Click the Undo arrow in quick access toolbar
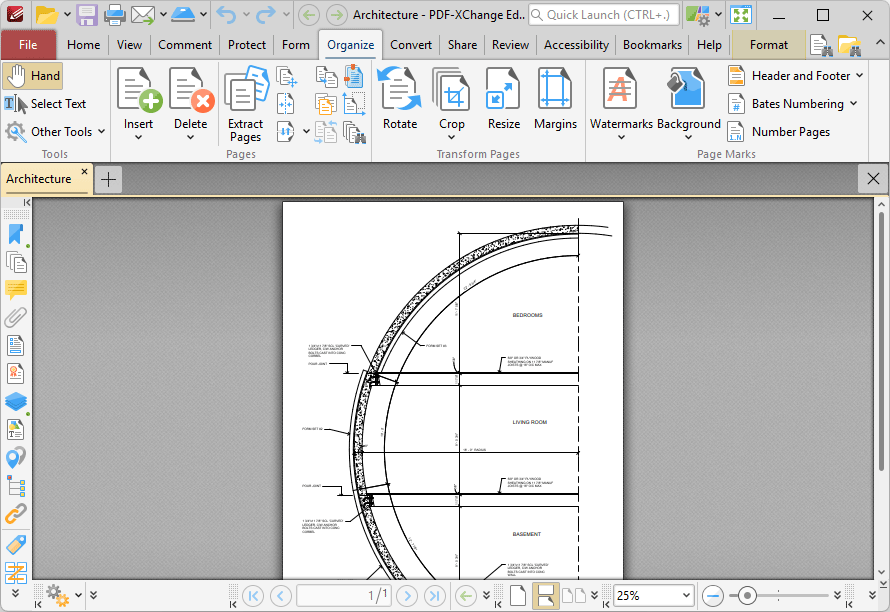 [x=226, y=15]
